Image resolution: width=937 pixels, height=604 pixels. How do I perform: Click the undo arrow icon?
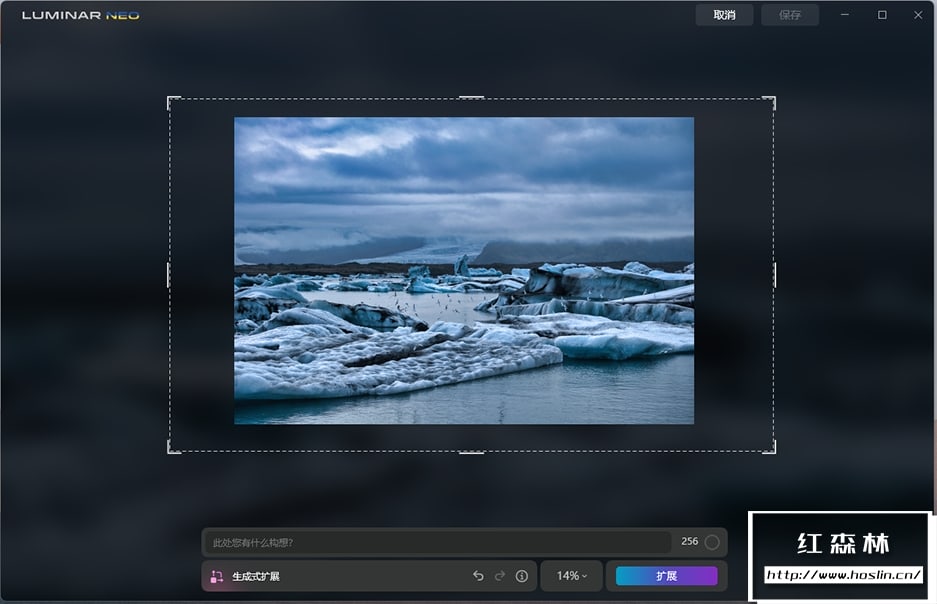pos(478,576)
